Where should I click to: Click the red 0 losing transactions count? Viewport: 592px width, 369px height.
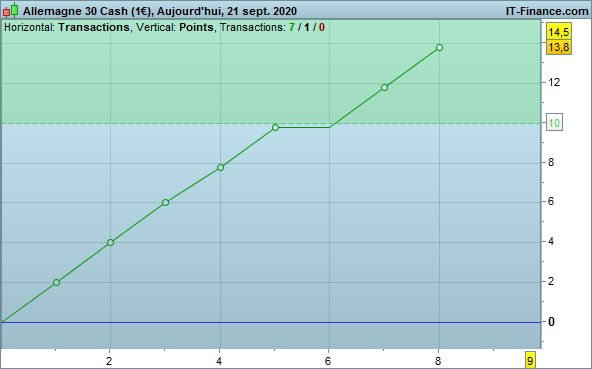click(321, 28)
